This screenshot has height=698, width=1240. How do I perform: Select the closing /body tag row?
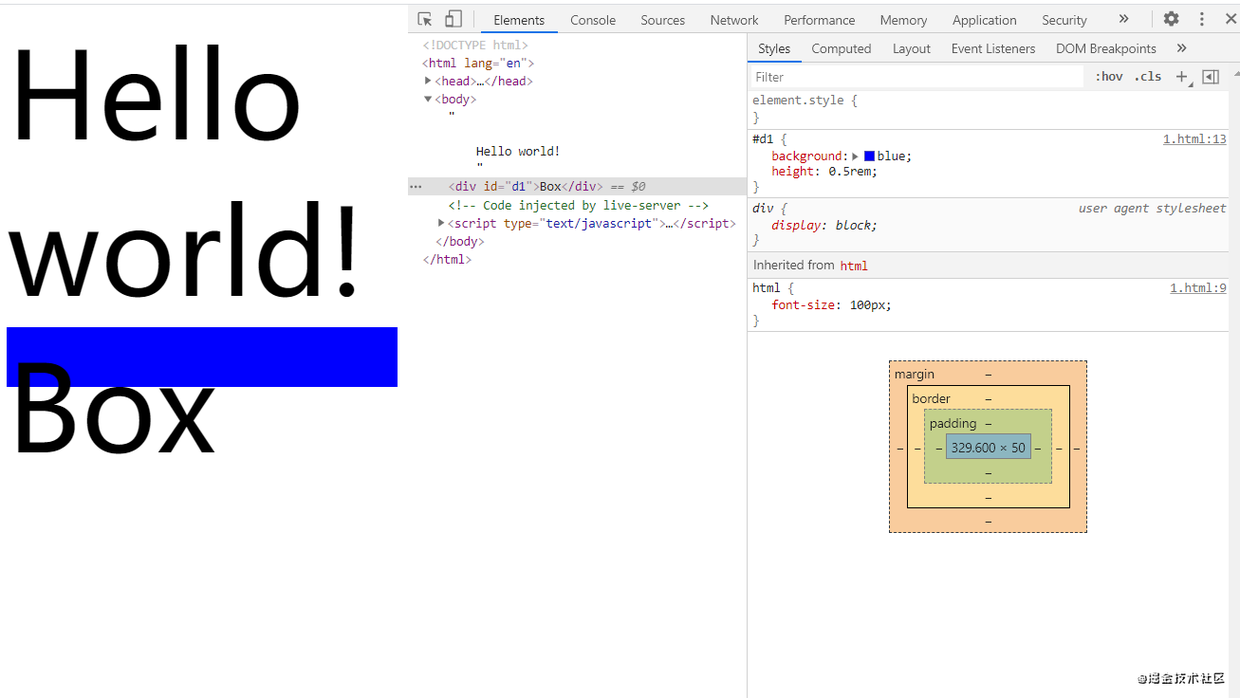point(460,241)
